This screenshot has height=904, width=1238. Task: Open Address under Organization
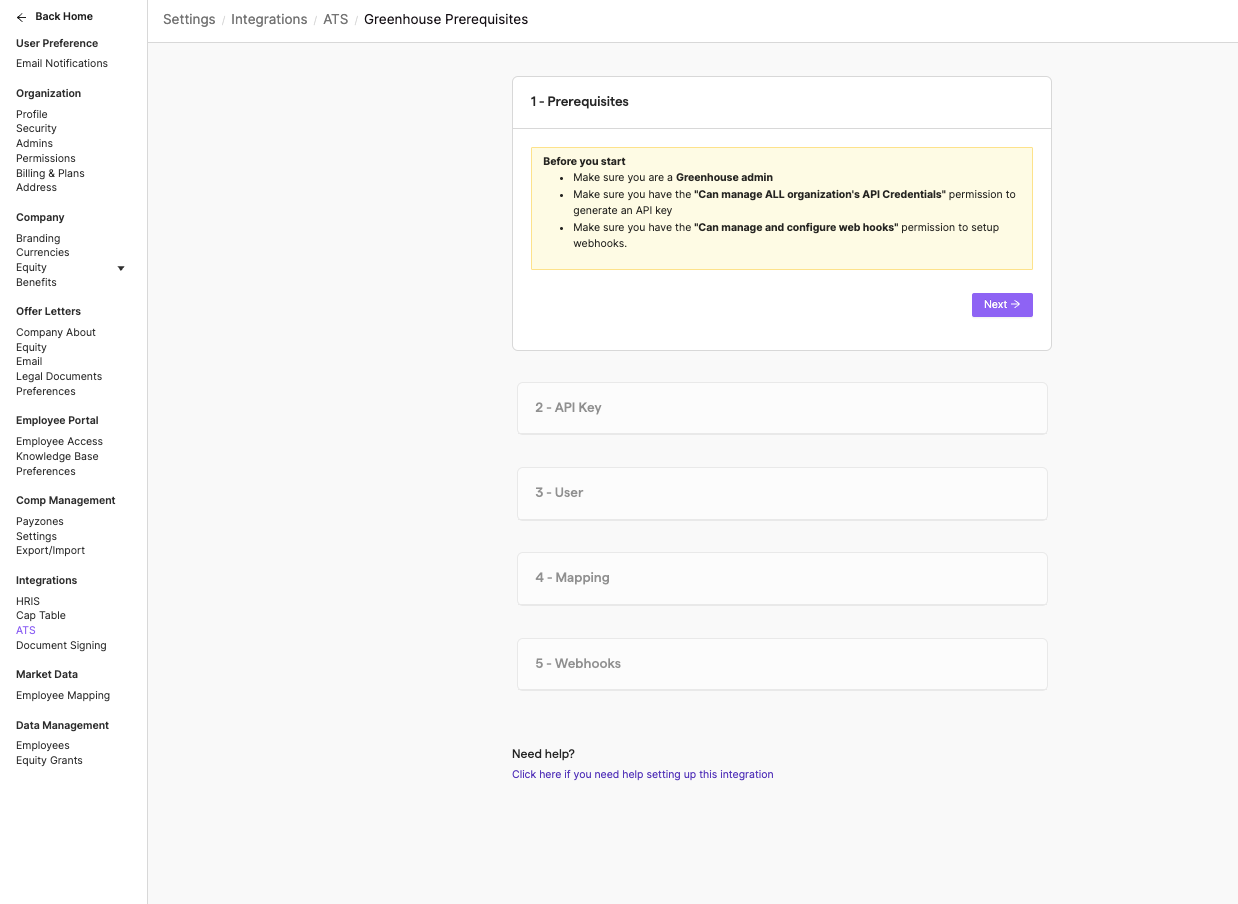pos(36,187)
